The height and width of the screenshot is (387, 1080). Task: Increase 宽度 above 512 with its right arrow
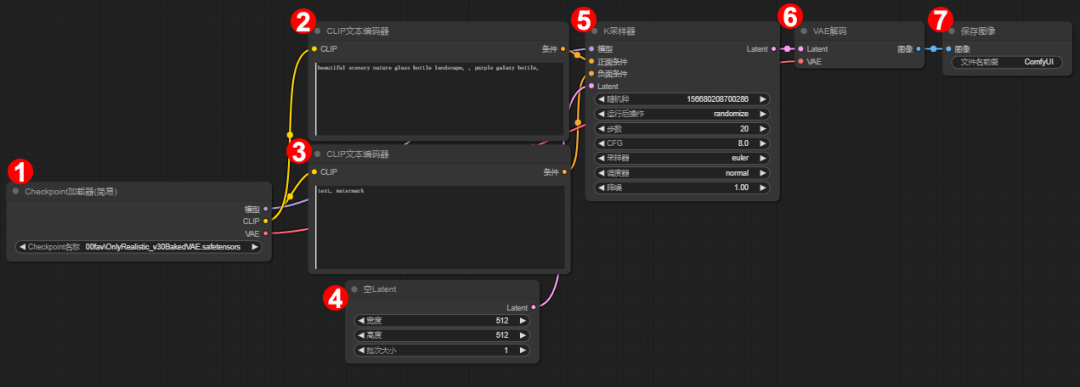522,321
